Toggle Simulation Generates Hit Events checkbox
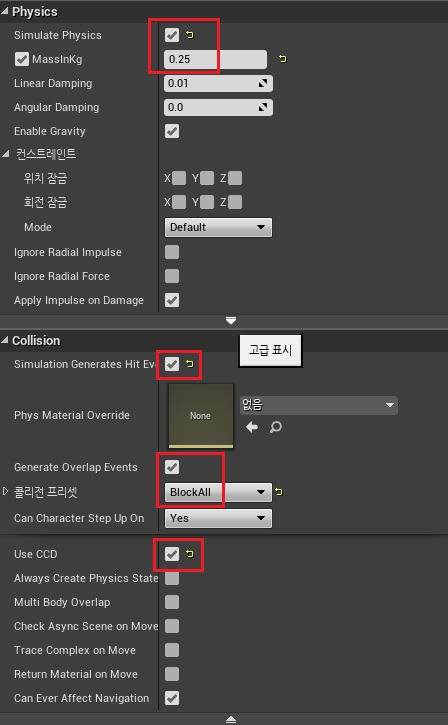Image resolution: width=448 pixels, height=725 pixels. click(x=172, y=364)
